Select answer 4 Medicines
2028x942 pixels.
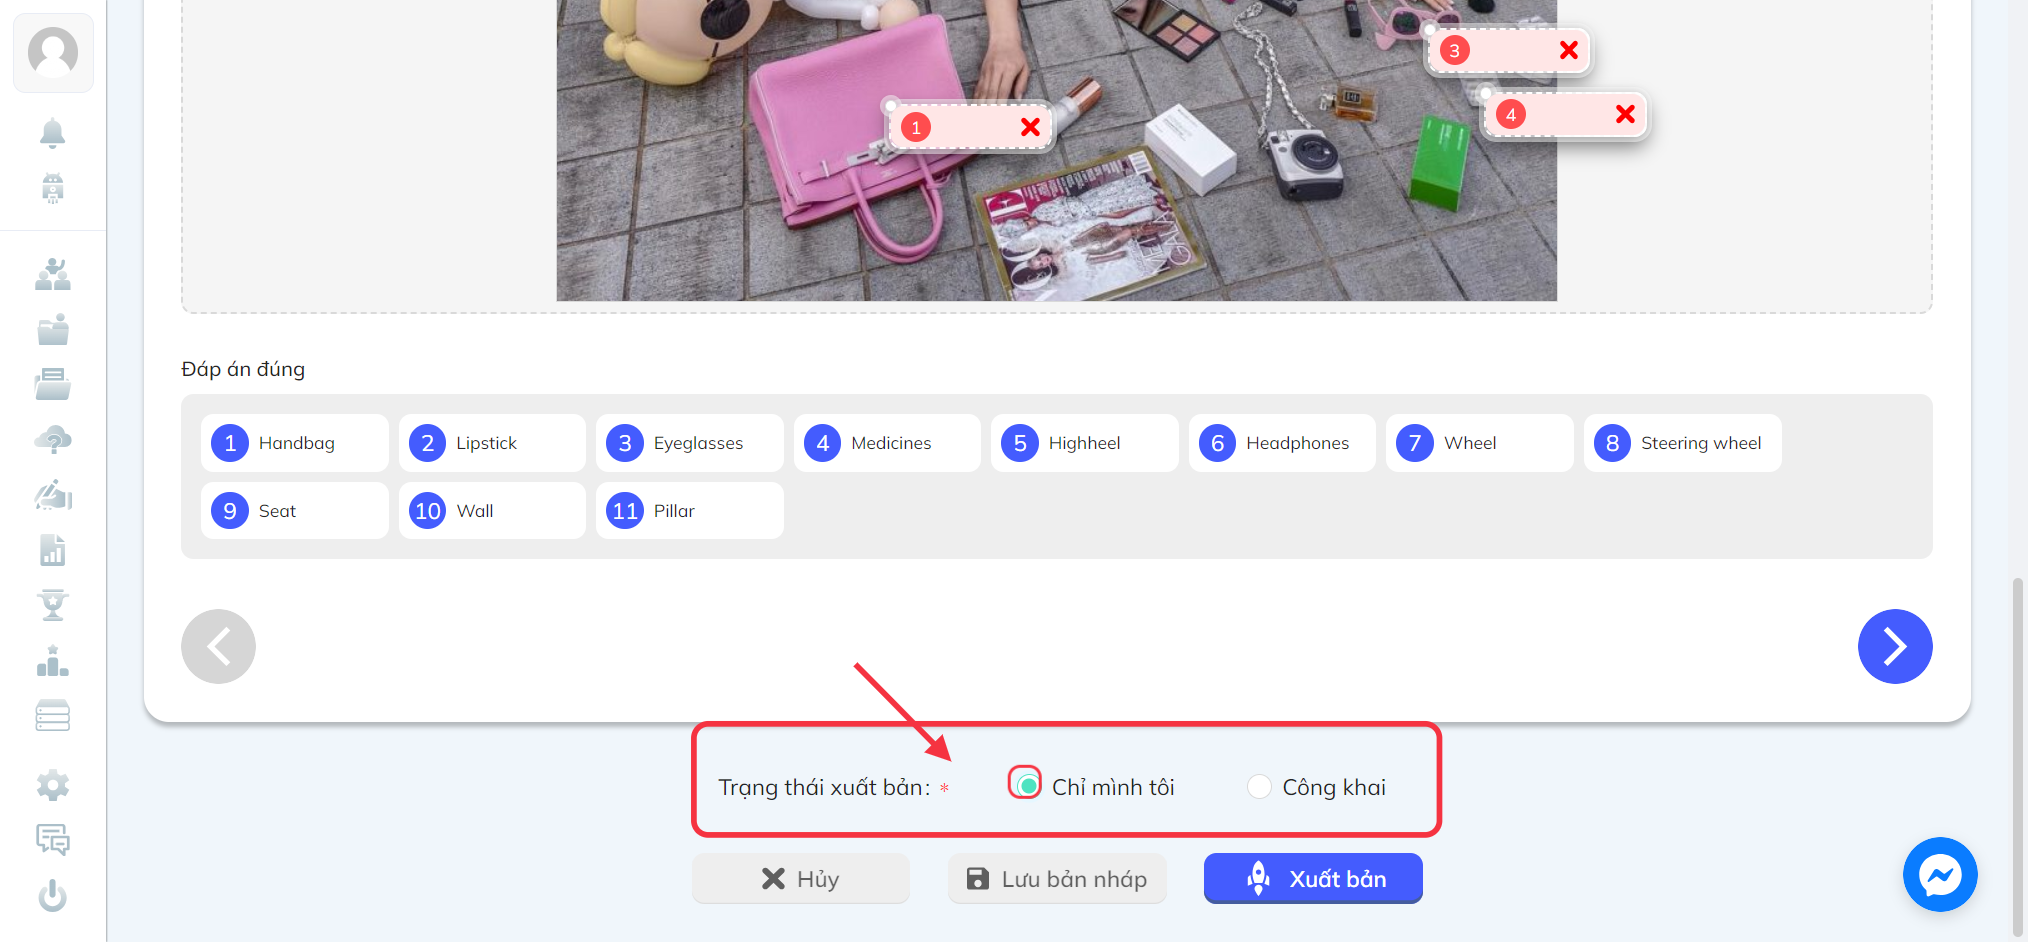pyautogui.click(x=887, y=443)
